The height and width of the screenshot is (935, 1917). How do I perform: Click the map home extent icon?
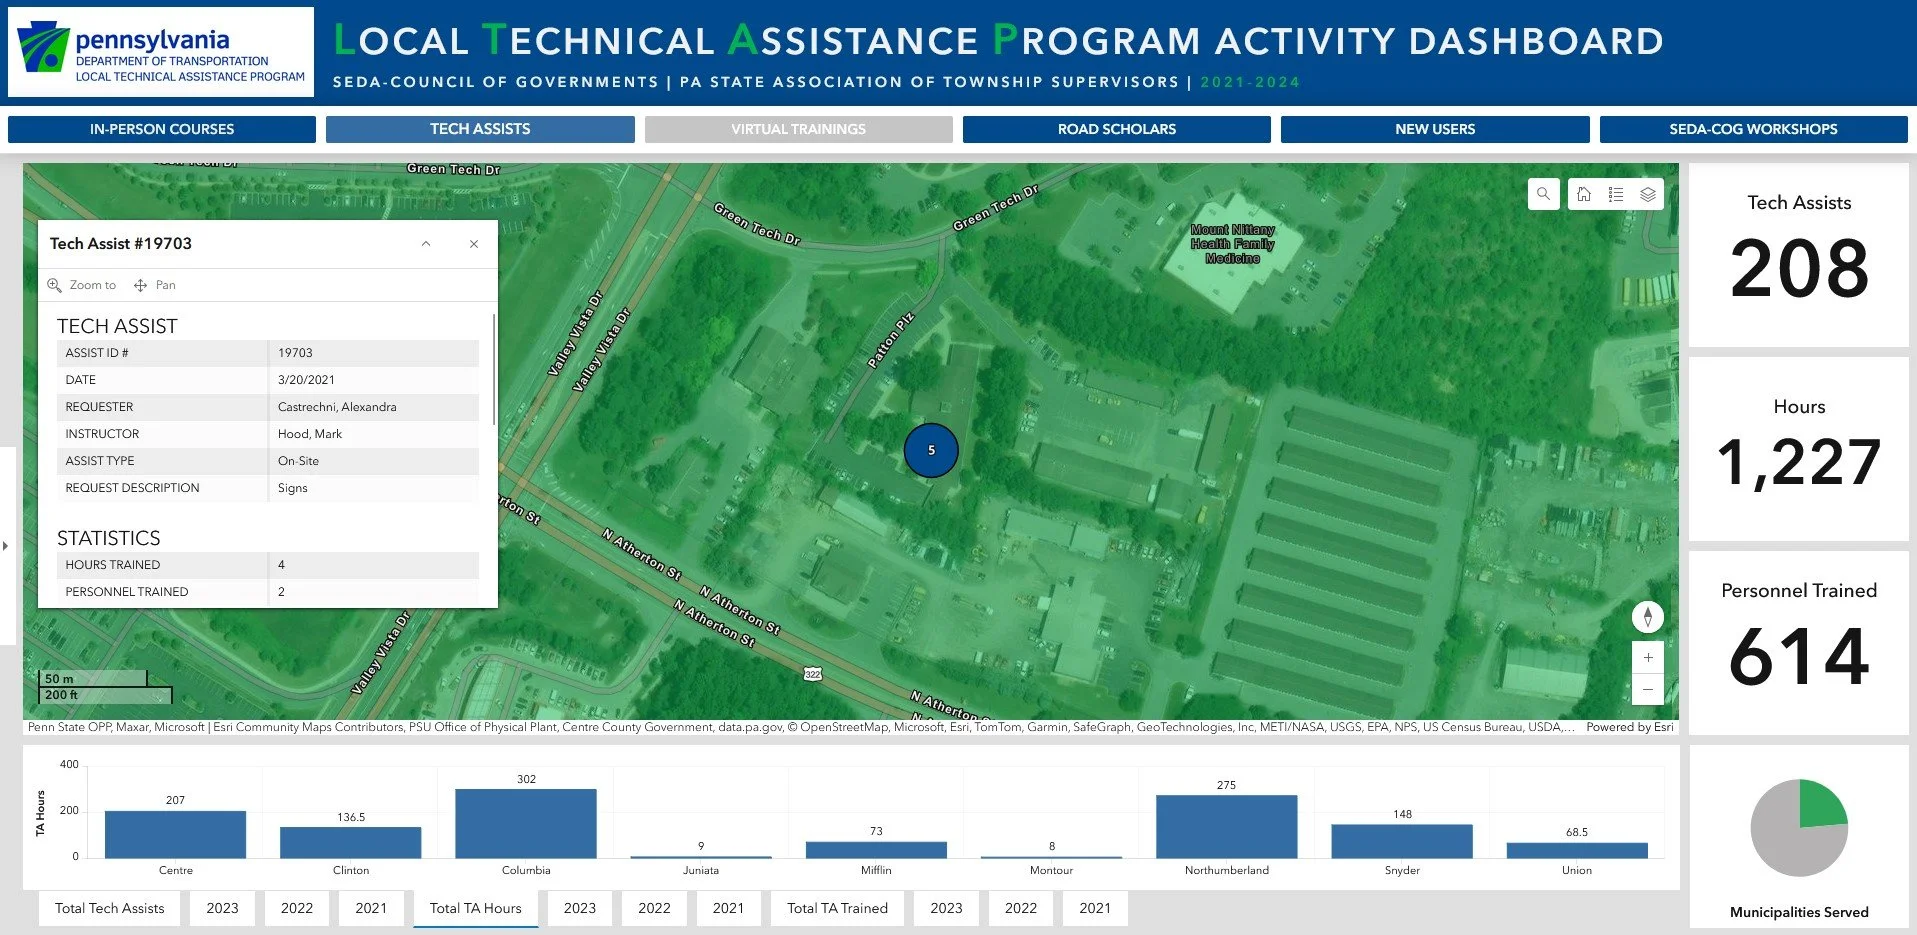[1584, 194]
